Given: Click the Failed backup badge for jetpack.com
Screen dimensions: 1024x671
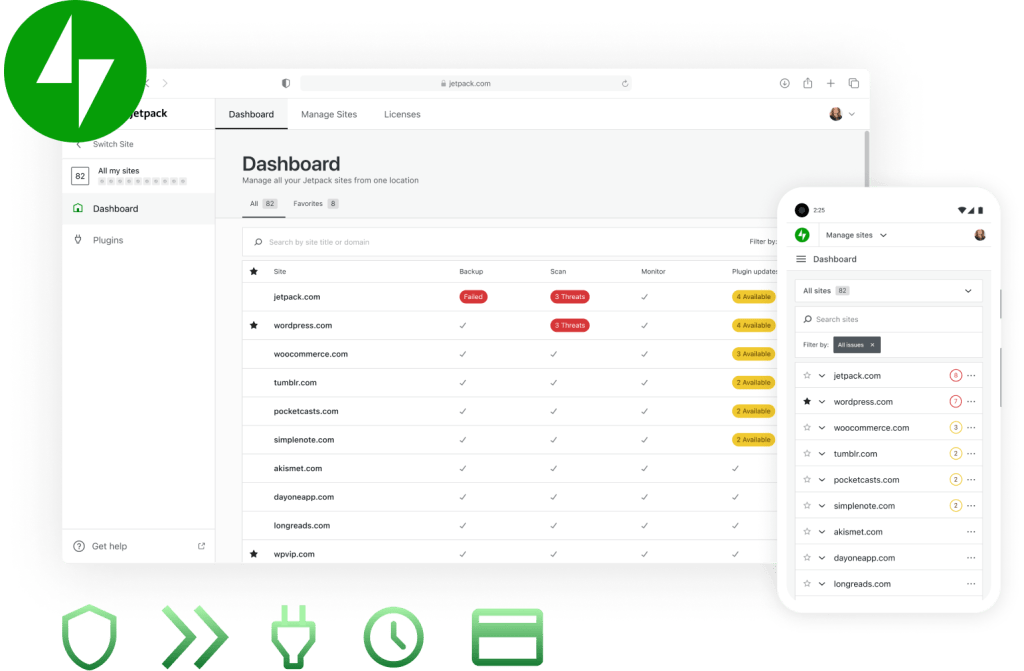Looking at the screenshot, I should click(x=473, y=297).
